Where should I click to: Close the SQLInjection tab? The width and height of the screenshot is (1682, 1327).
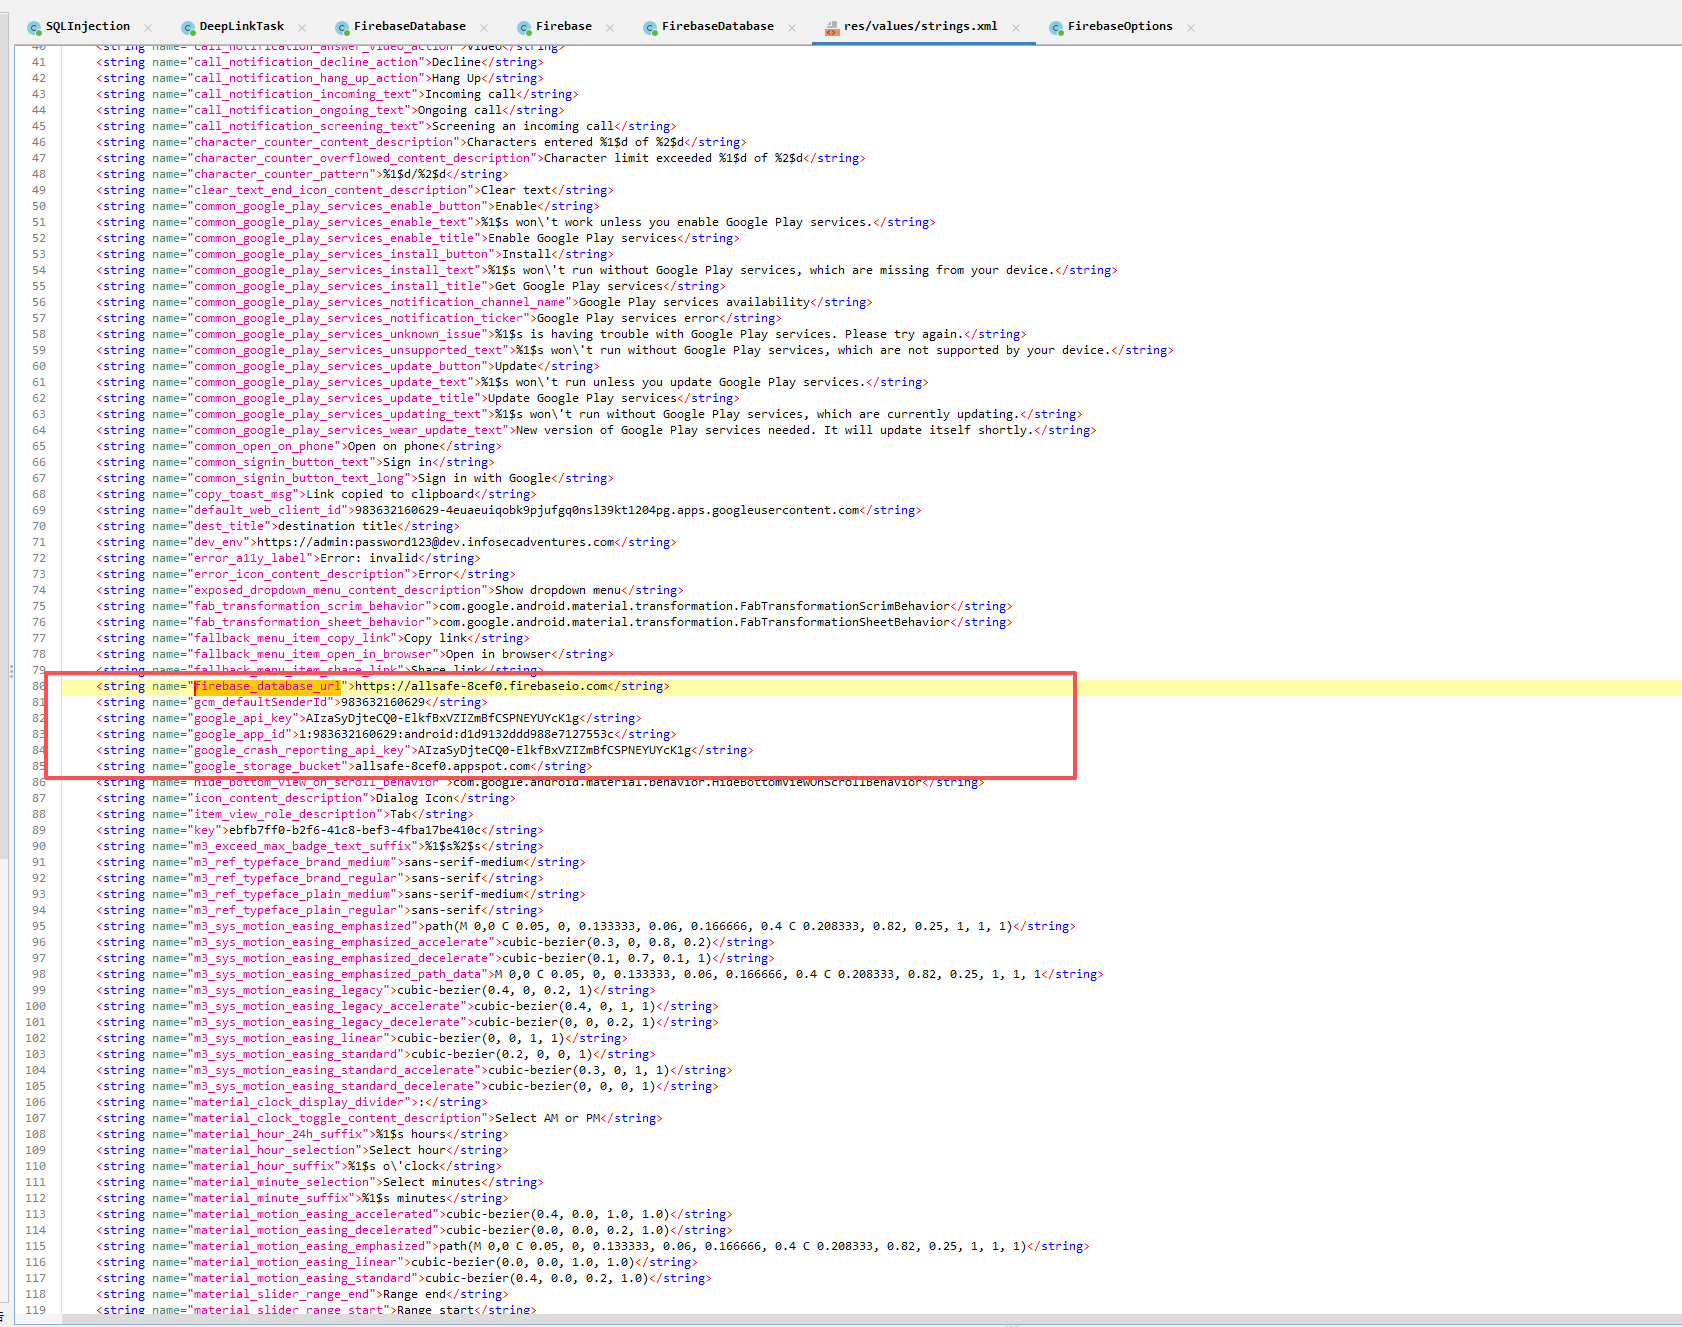coord(148,28)
